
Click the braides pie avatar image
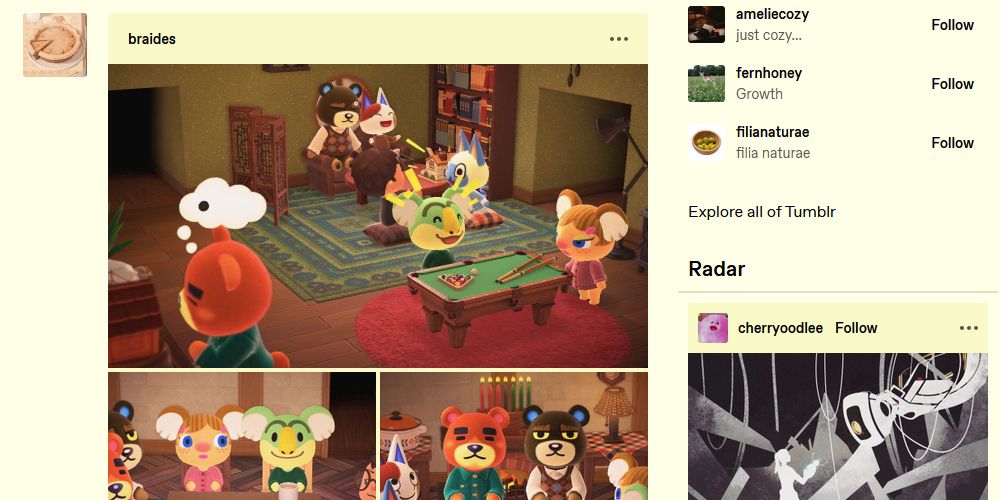point(55,45)
